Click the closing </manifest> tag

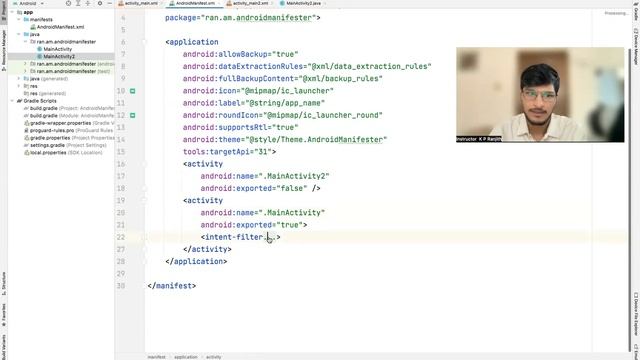point(172,286)
